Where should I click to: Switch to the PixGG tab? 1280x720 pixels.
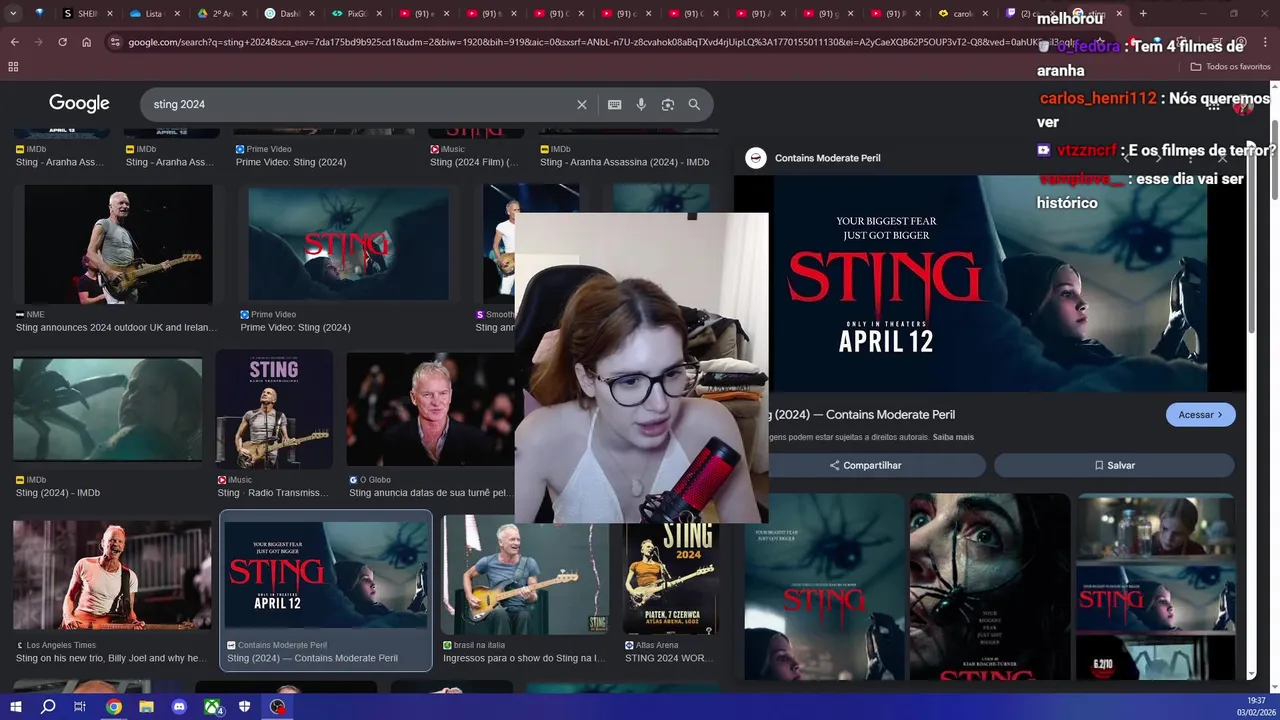(x=355, y=14)
